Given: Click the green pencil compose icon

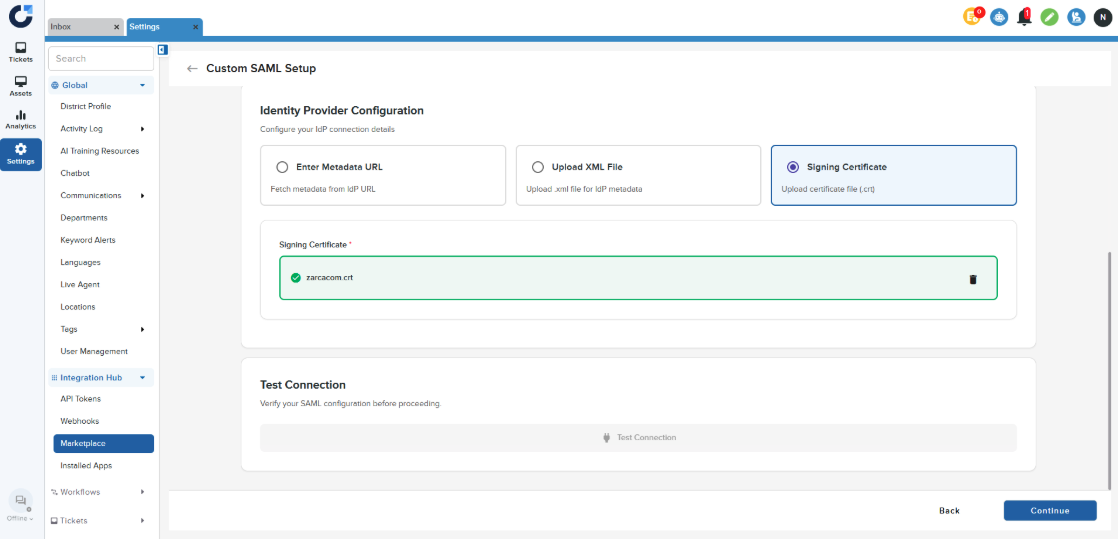Looking at the screenshot, I should point(1049,17).
